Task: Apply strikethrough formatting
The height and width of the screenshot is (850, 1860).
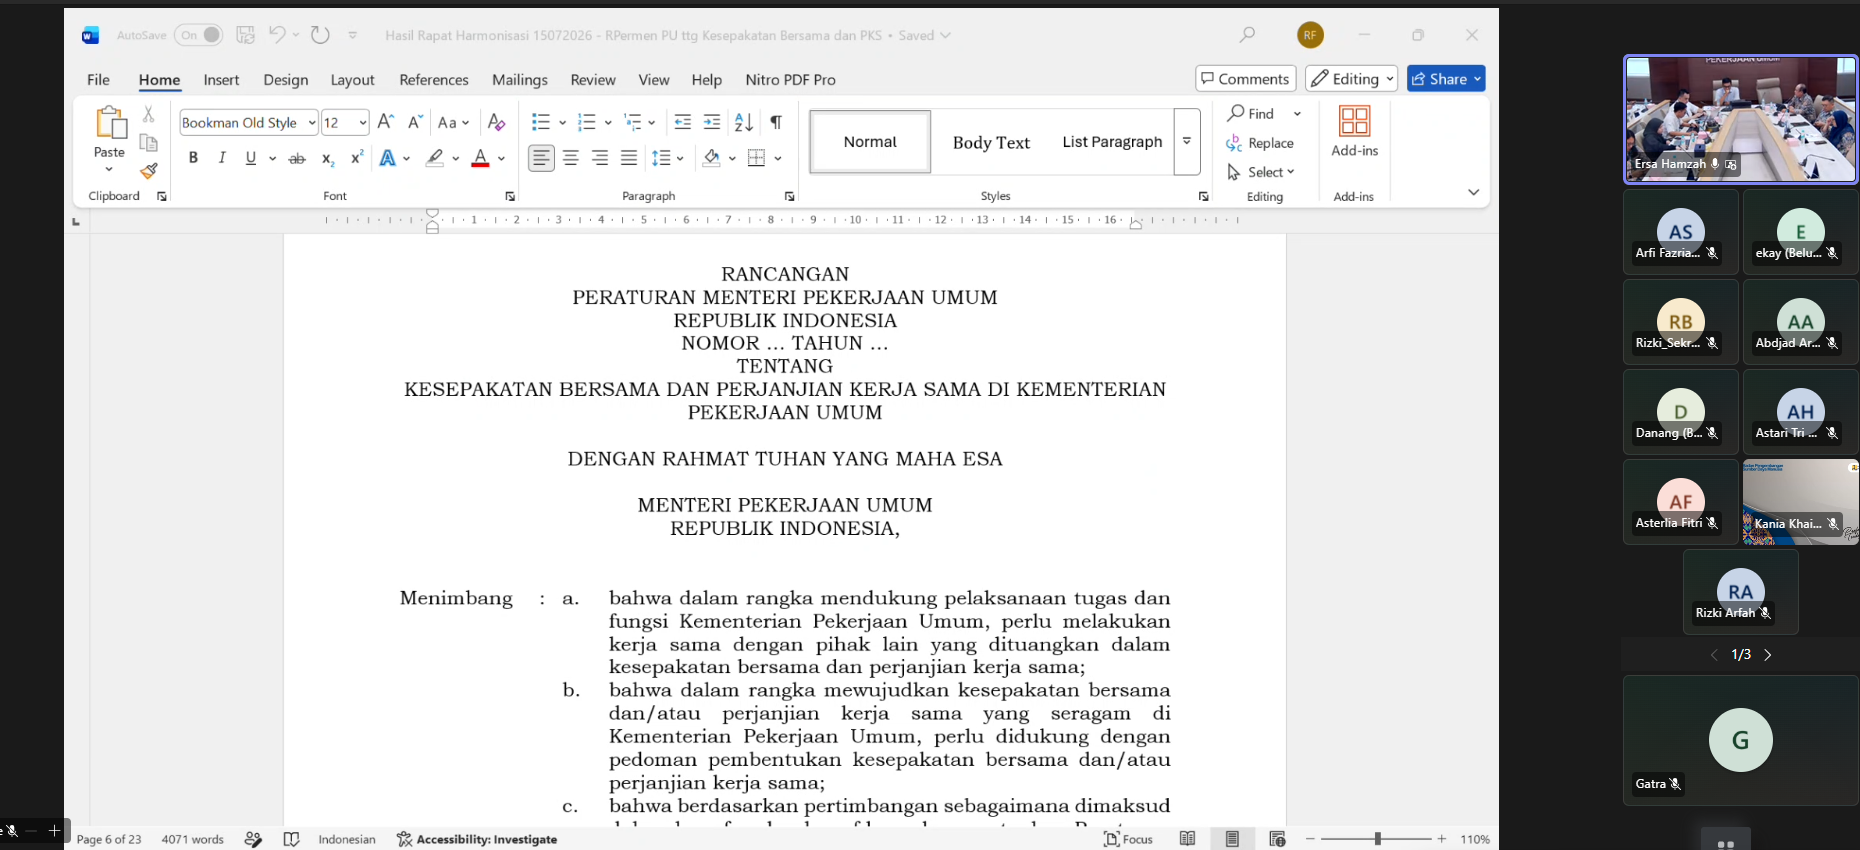Action: coord(297,158)
